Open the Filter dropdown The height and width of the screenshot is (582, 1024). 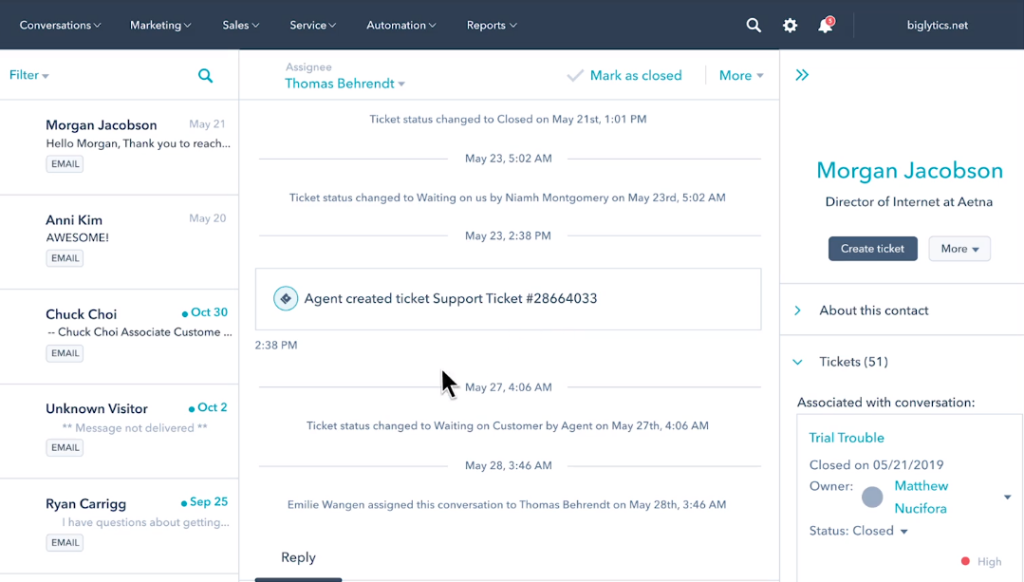pos(29,76)
